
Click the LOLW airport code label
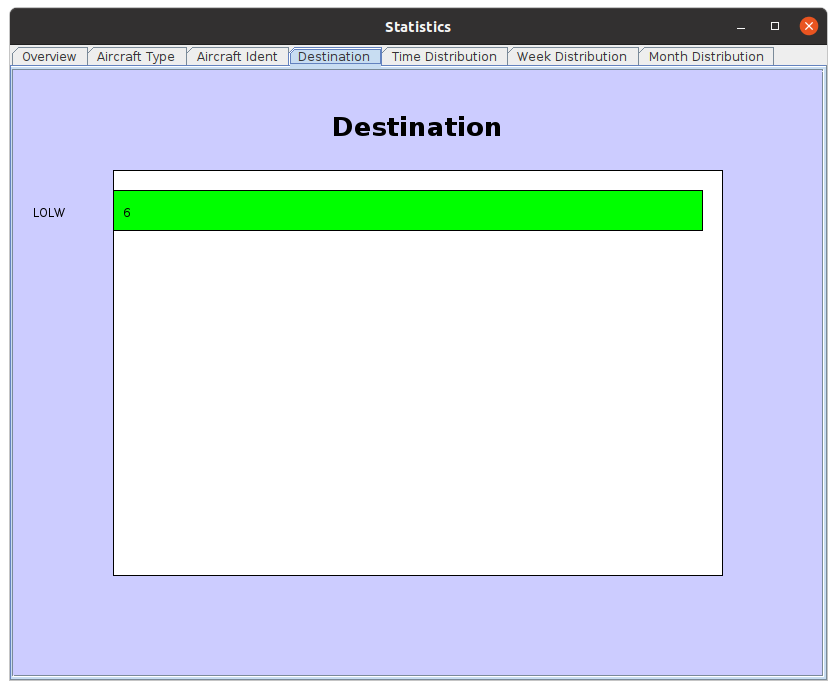point(49,213)
